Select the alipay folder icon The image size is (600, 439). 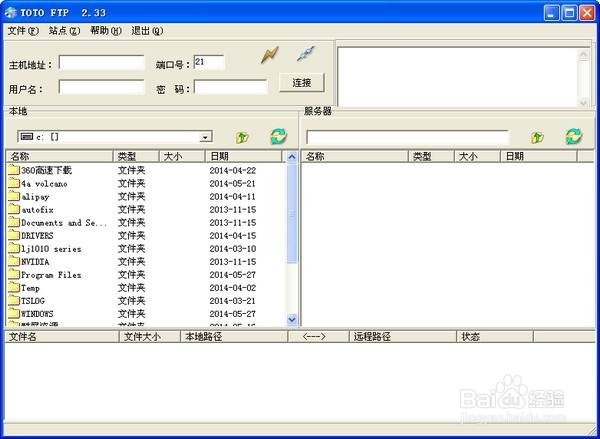[14, 196]
